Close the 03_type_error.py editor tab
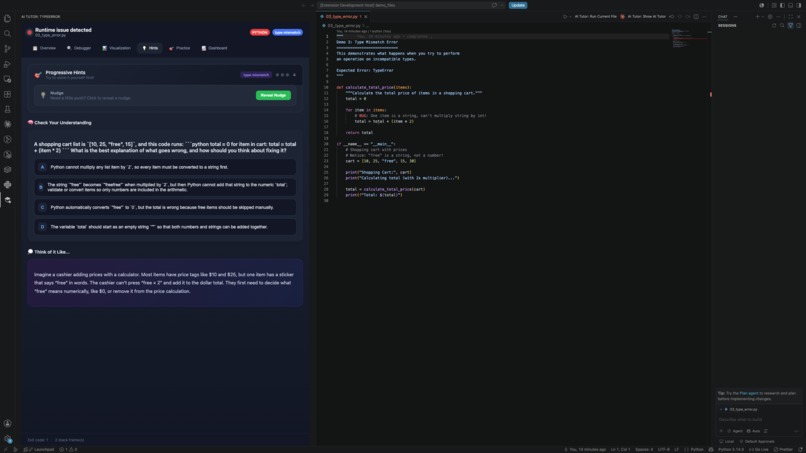 pyautogui.click(x=365, y=16)
